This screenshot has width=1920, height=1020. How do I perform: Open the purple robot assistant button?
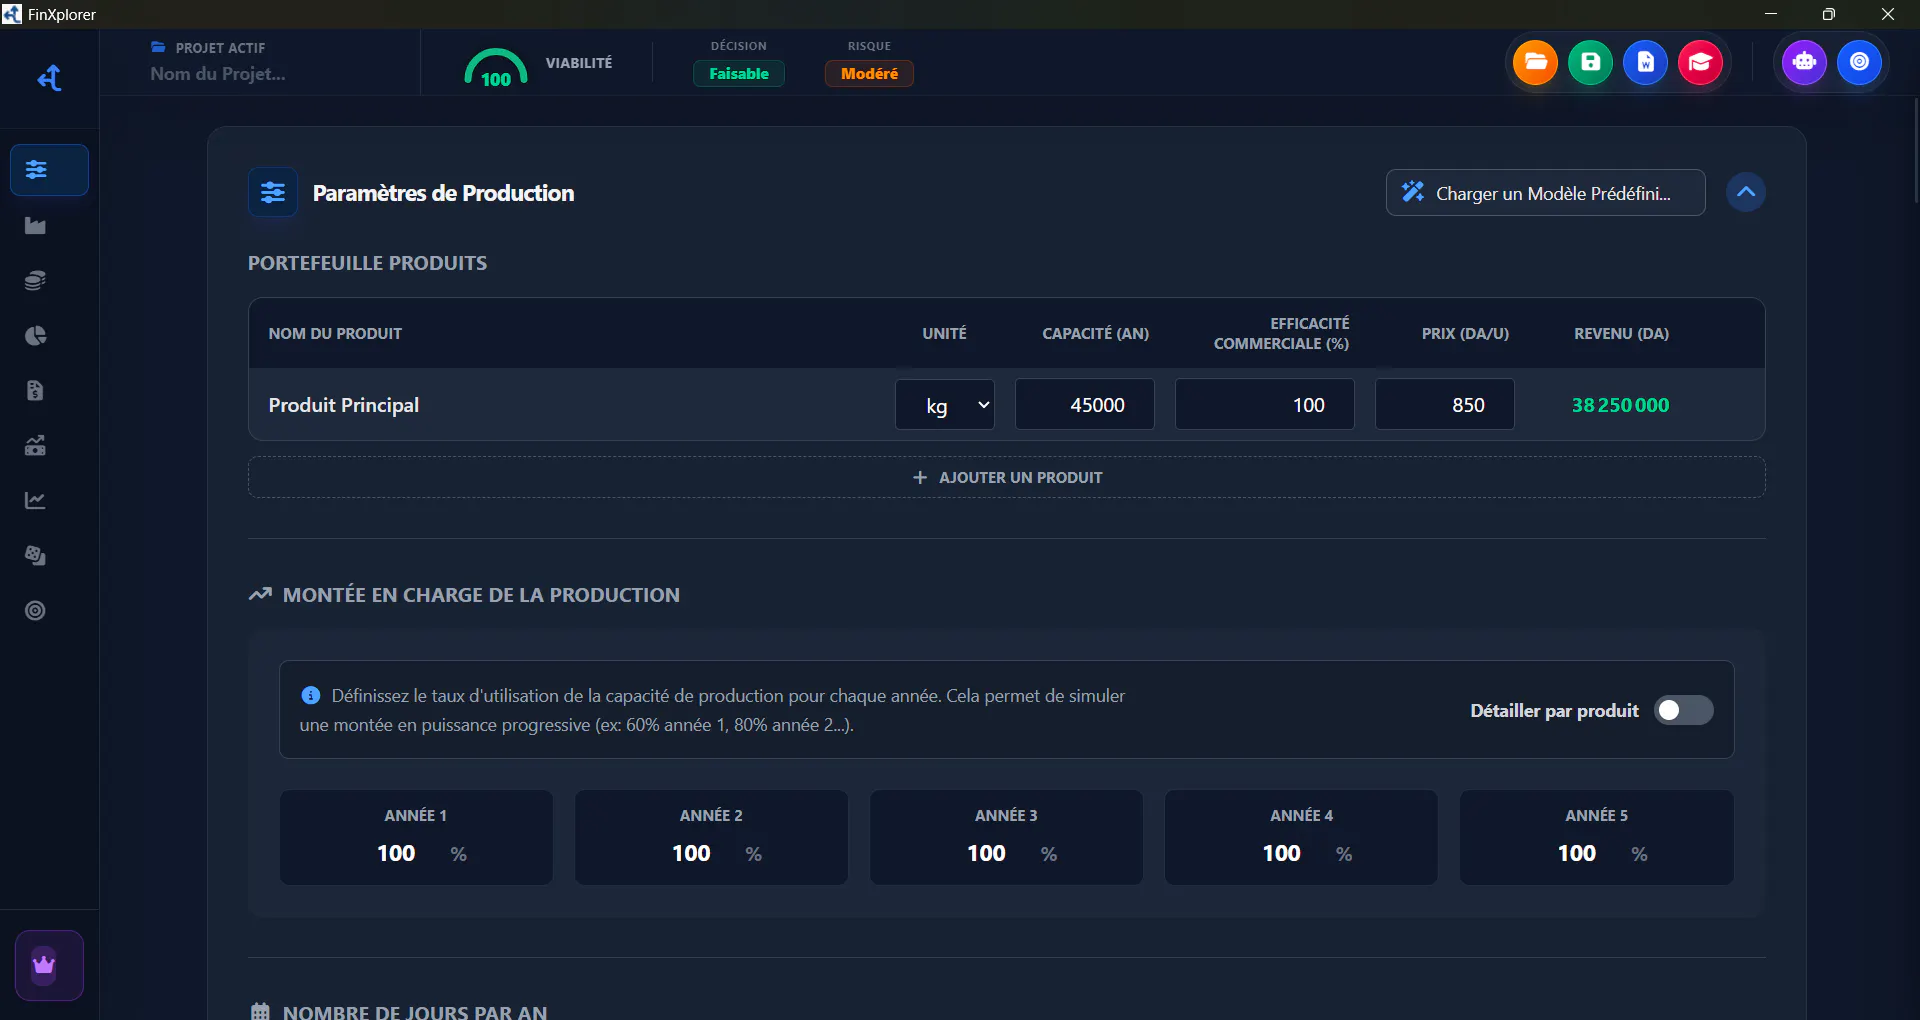click(1804, 63)
